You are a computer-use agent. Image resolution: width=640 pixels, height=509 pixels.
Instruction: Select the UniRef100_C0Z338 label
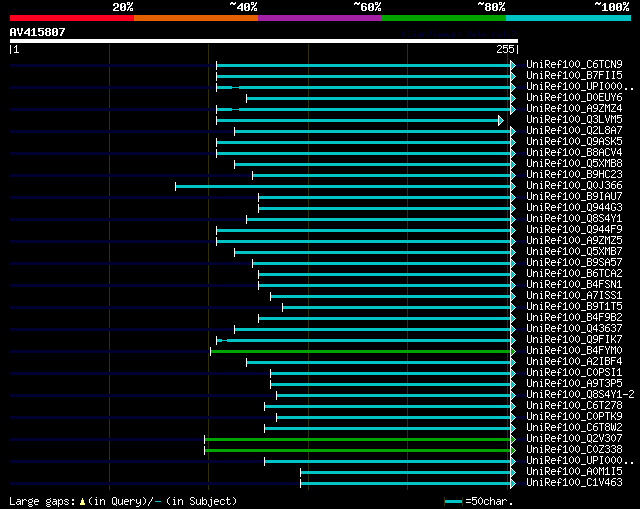click(574, 450)
